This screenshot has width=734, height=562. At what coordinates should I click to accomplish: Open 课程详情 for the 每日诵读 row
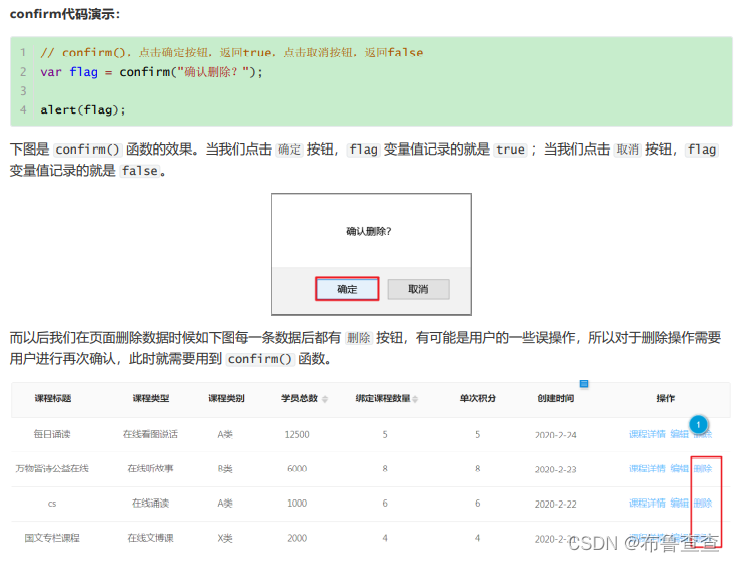coord(647,434)
